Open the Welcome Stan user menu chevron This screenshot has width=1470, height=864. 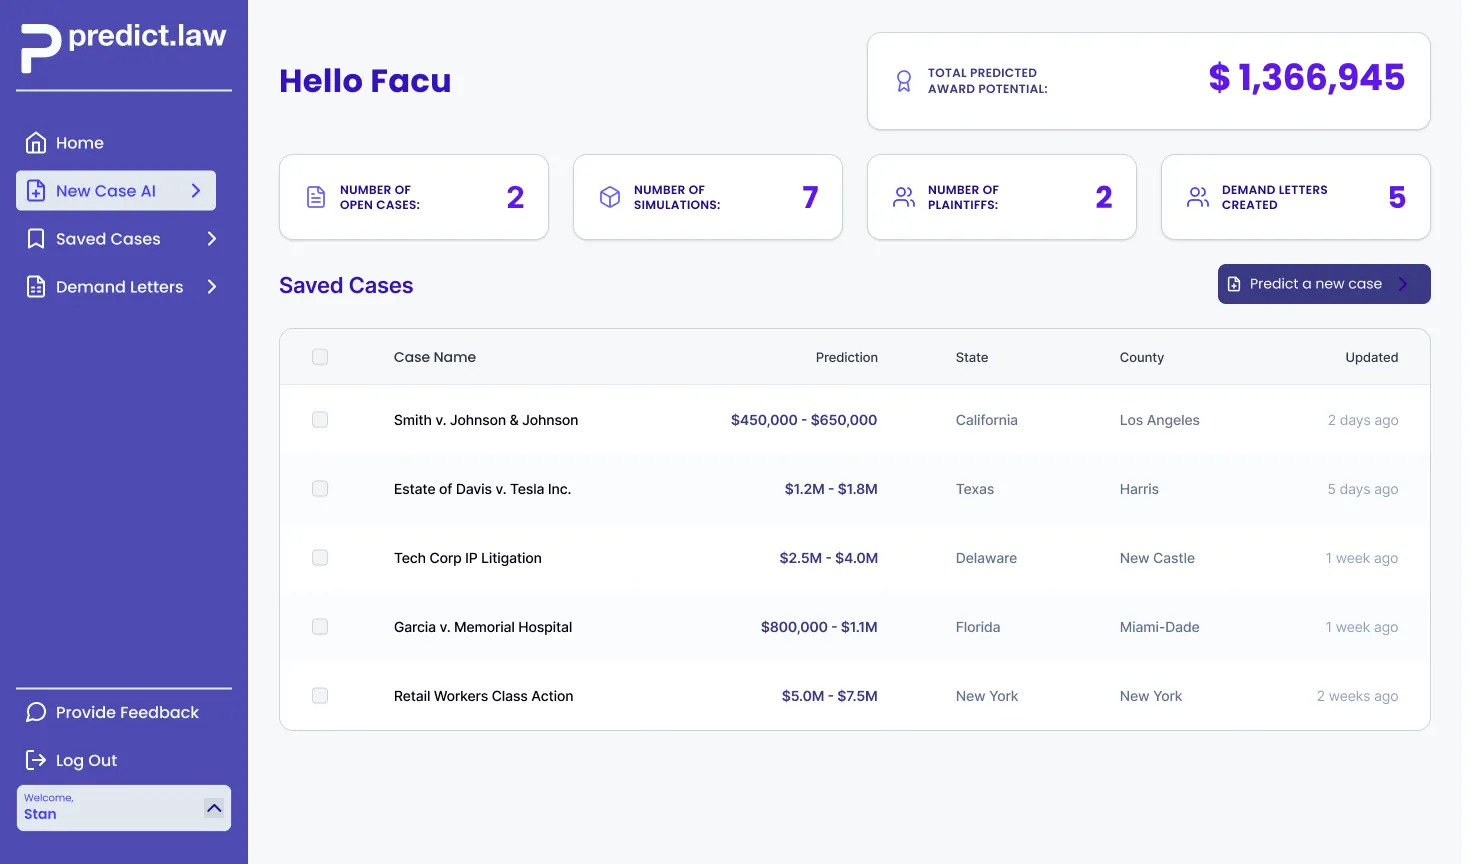click(214, 808)
